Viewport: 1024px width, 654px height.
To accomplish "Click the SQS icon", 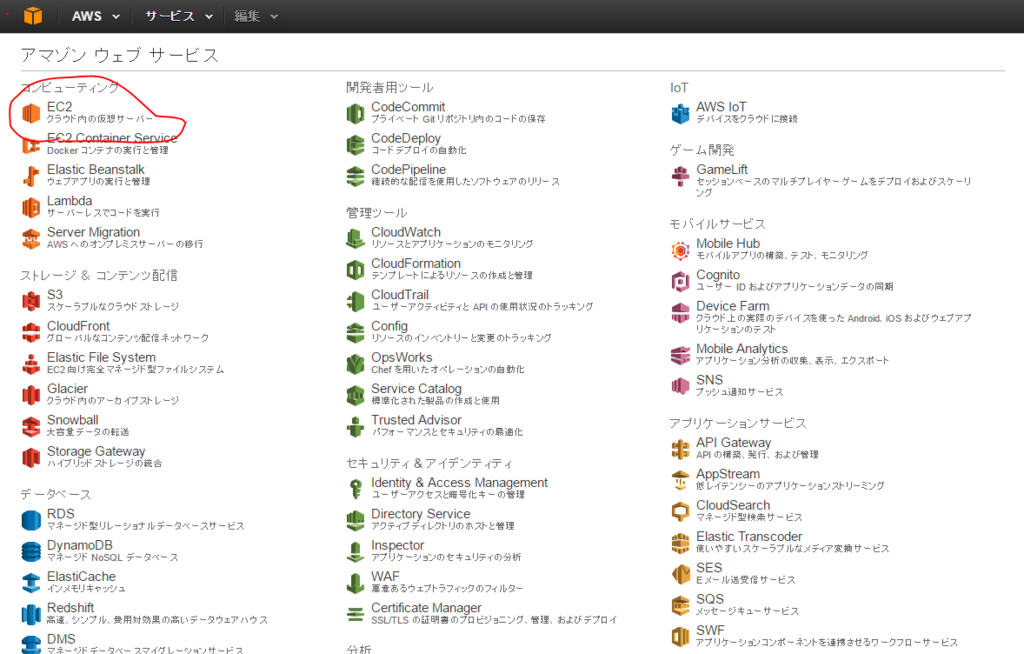I will tap(680, 606).
